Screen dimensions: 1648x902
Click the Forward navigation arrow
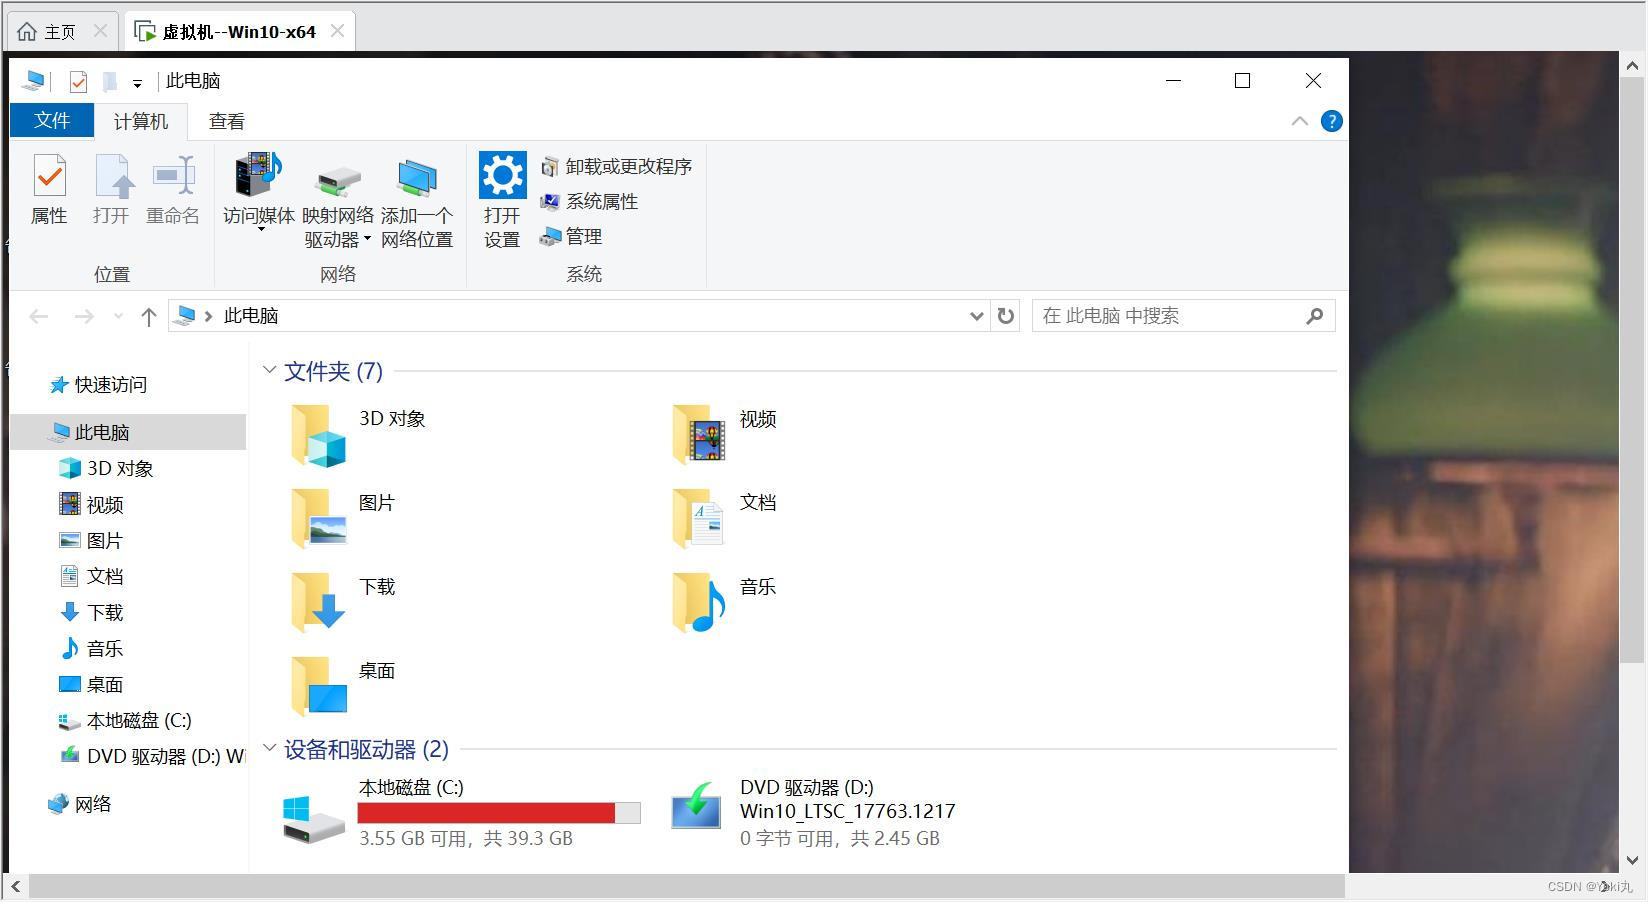tap(84, 316)
